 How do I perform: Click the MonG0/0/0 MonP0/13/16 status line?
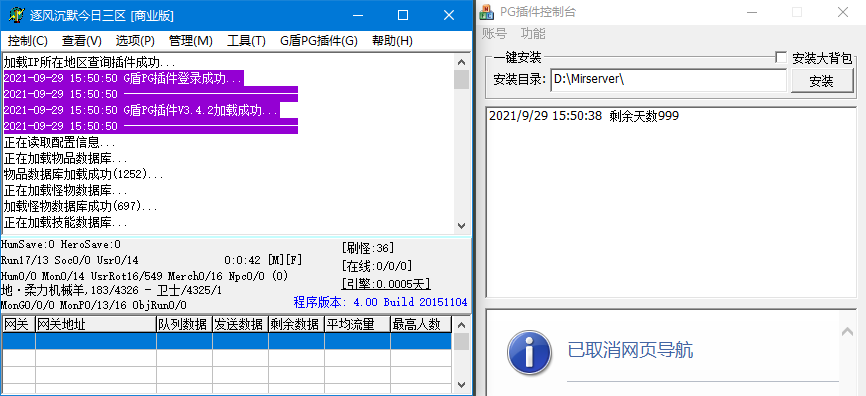[94, 305]
